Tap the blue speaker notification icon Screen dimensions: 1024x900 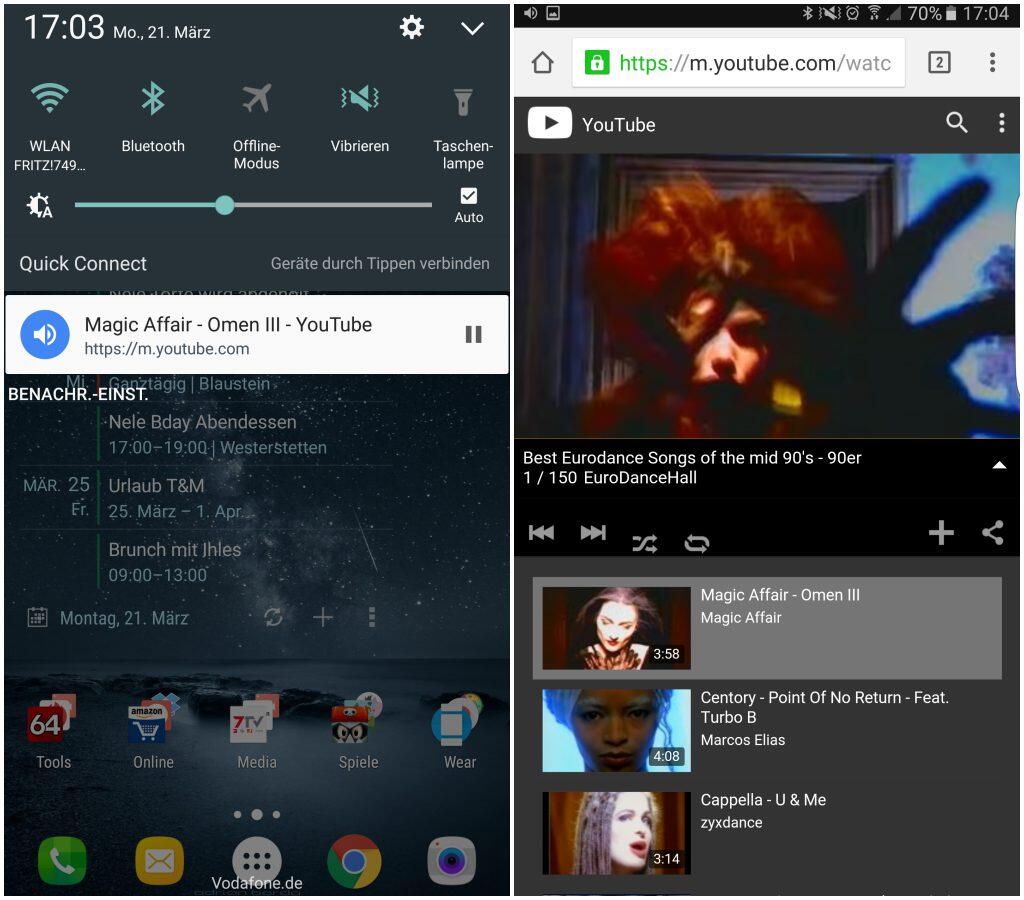click(x=45, y=334)
